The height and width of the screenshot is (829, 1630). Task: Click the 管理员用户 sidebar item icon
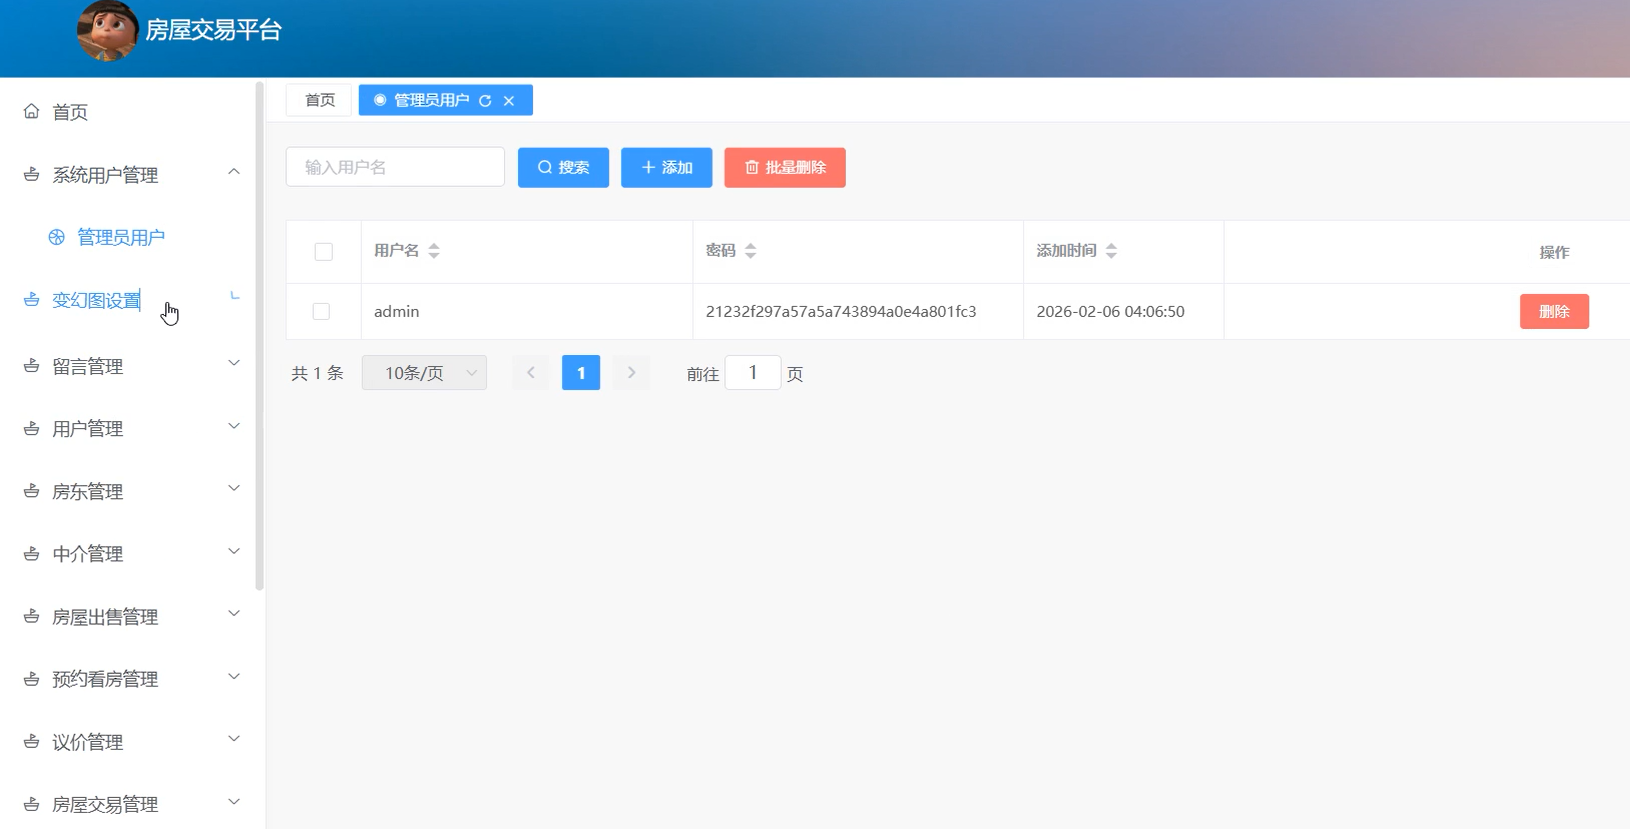click(57, 237)
